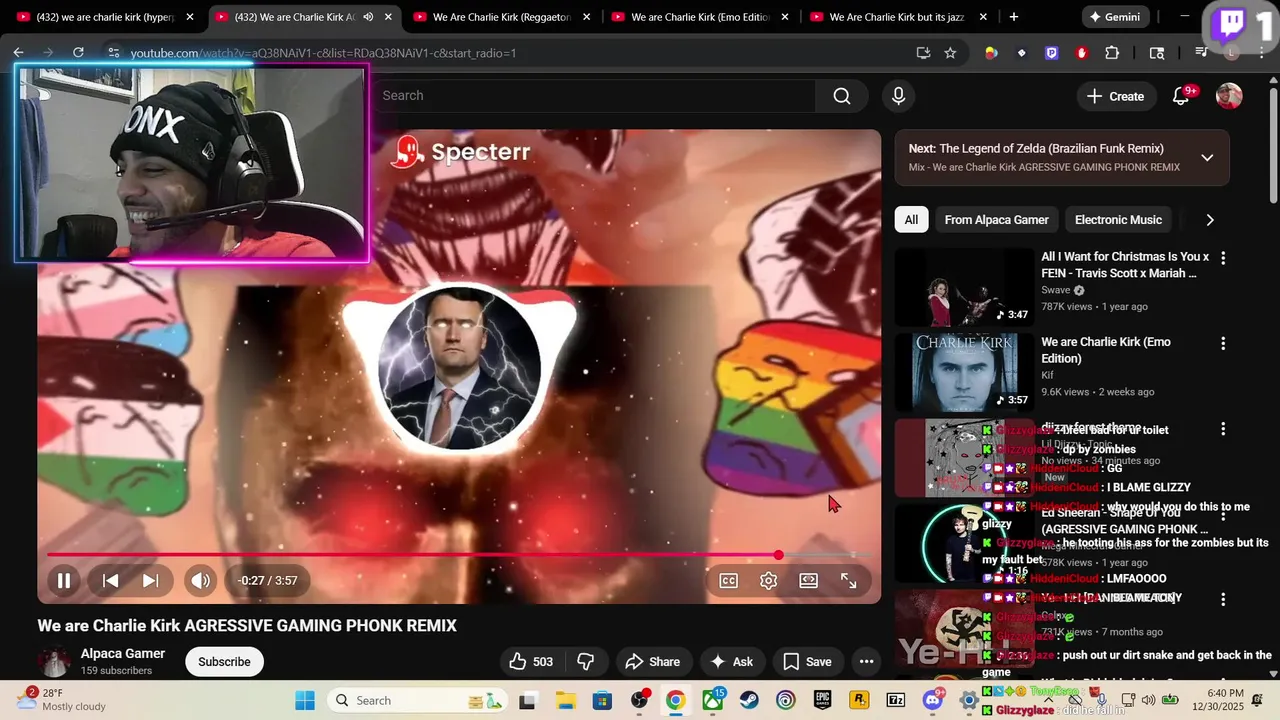Bookmark this page with star icon
1280x720 pixels.
(x=950, y=53)
